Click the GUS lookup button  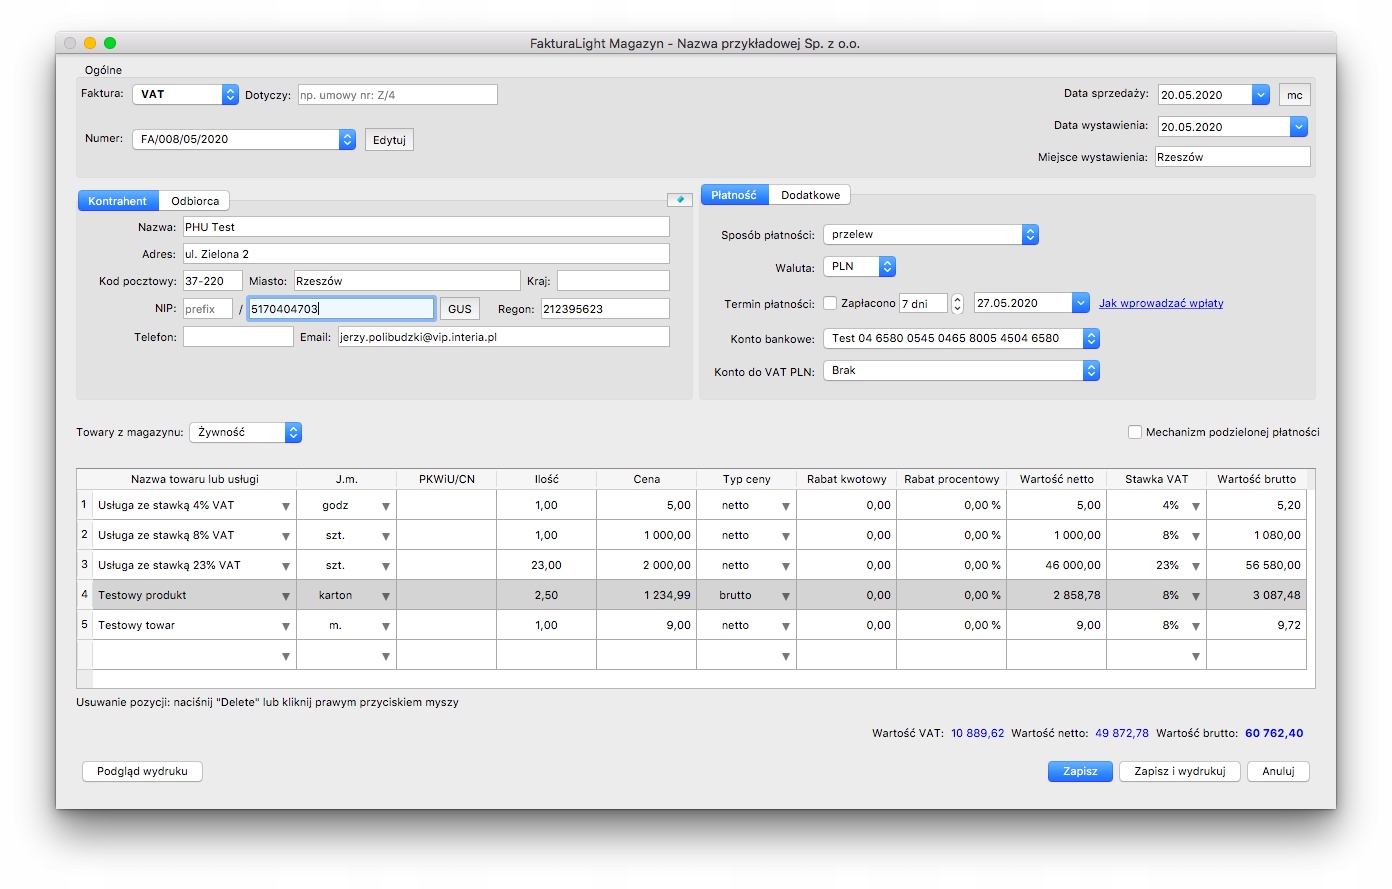[459, 309]
